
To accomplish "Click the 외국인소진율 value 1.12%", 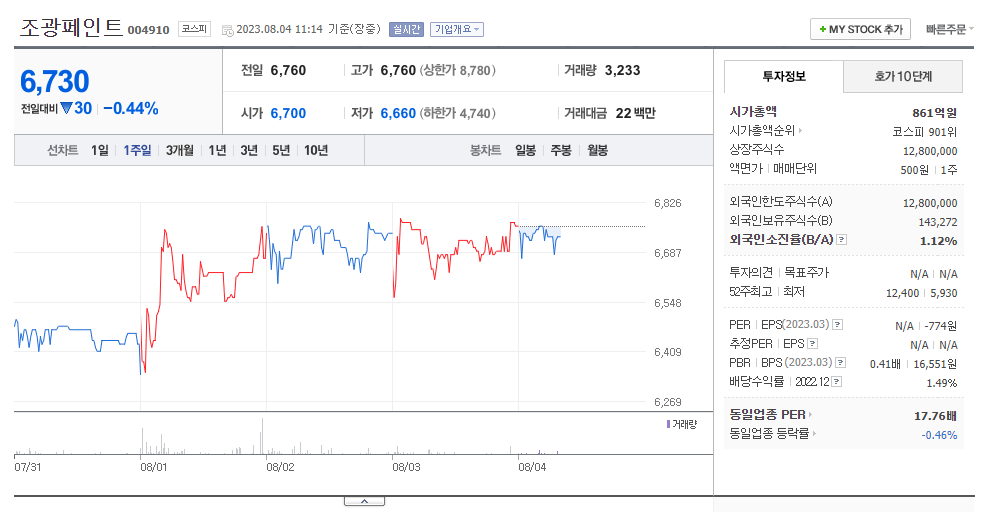I will (x=939, y=241).
